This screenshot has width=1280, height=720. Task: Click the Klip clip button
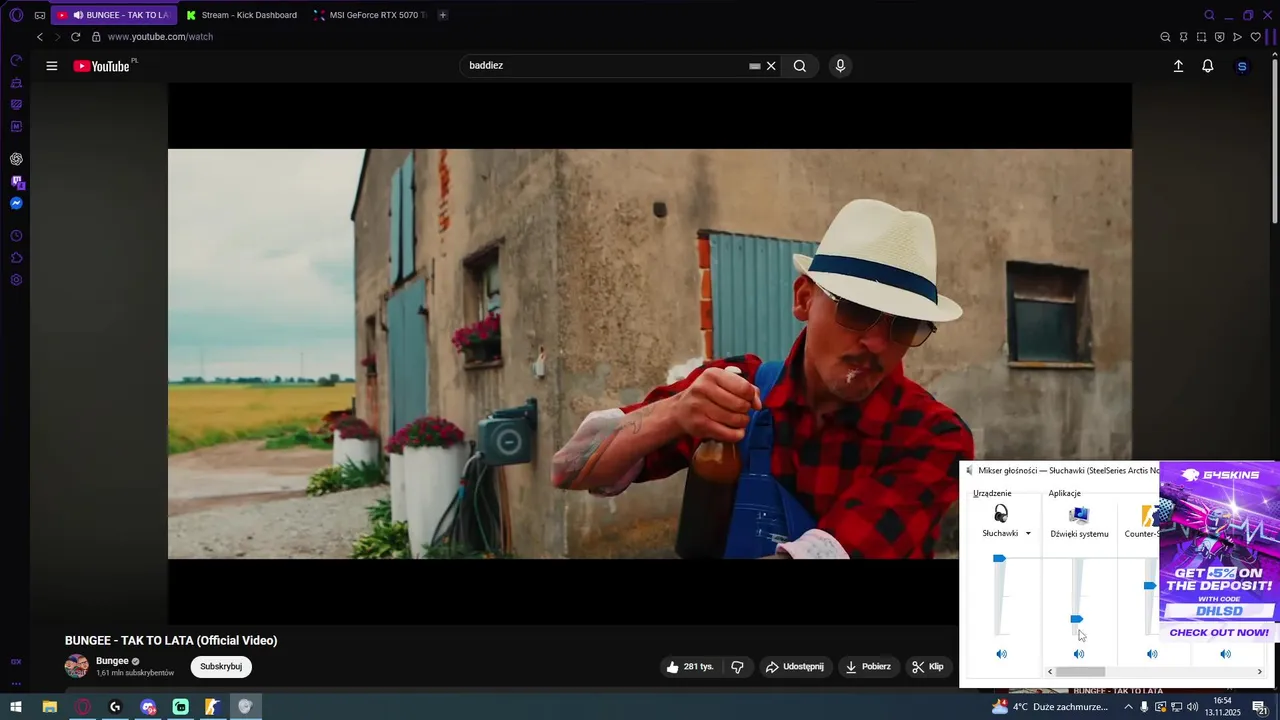click(928, 667)
